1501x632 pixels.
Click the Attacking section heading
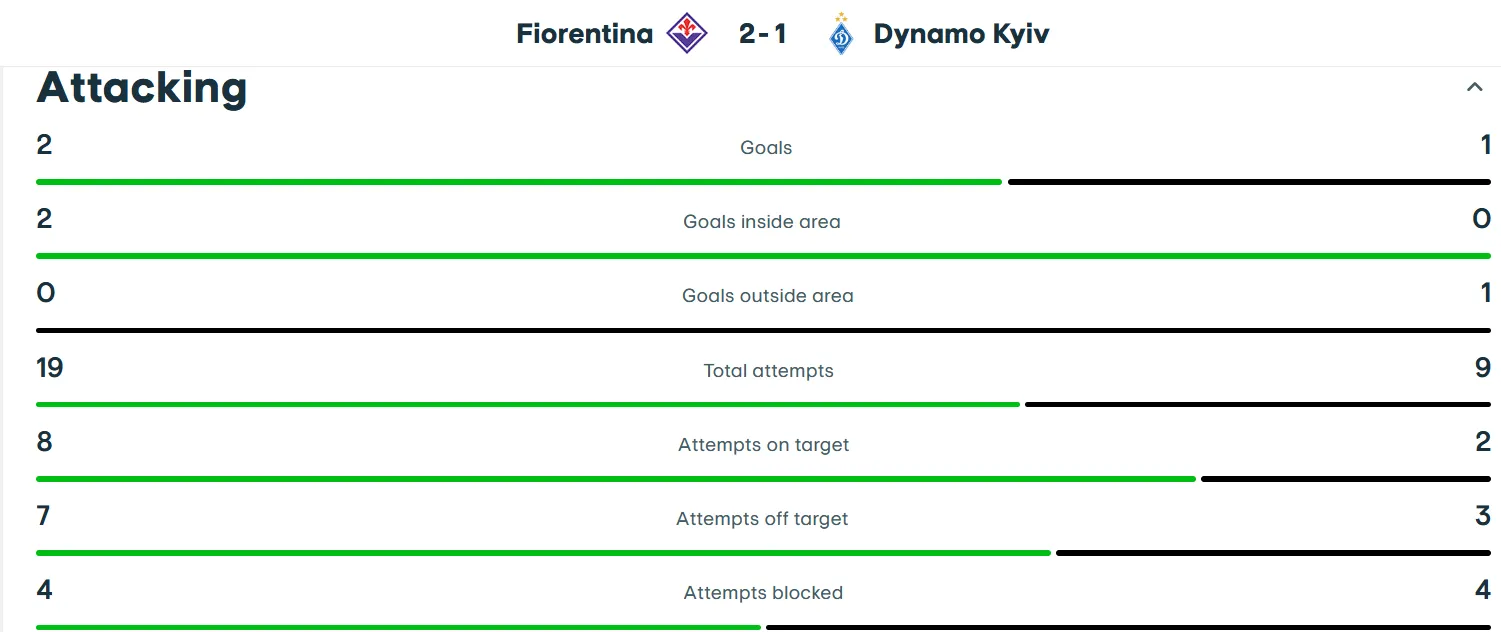142,88
